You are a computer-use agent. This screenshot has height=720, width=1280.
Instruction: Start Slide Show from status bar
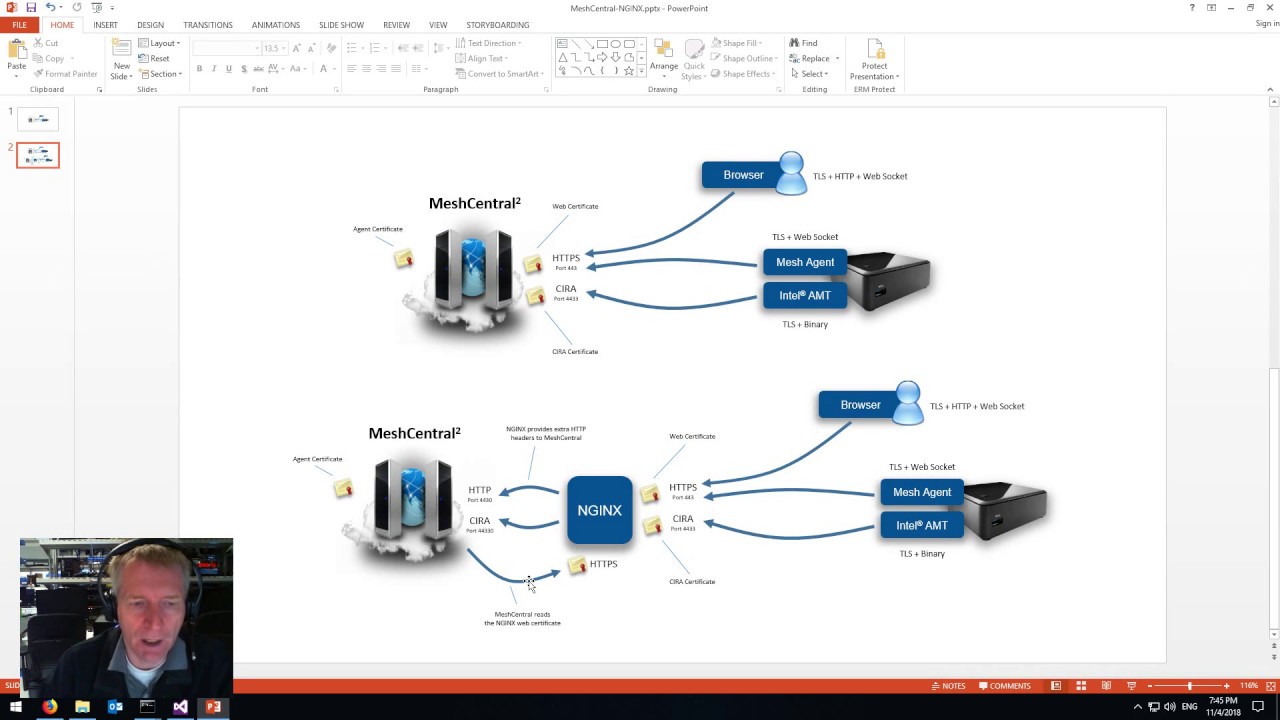click(x=1131, y=686)
